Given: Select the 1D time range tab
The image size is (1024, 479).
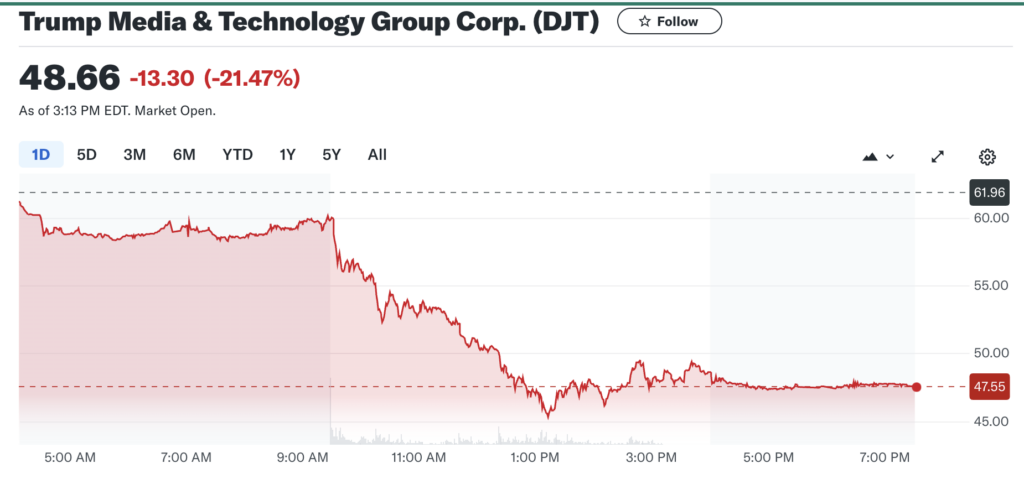Looking at the screenshot, I should [x=41, y=154].
